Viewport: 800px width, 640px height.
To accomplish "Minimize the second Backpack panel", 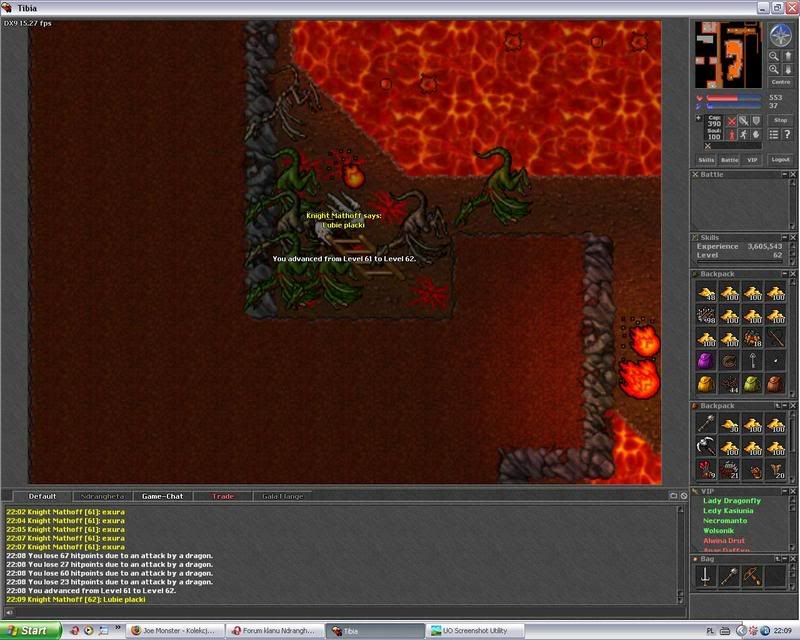I will point(785,406).
